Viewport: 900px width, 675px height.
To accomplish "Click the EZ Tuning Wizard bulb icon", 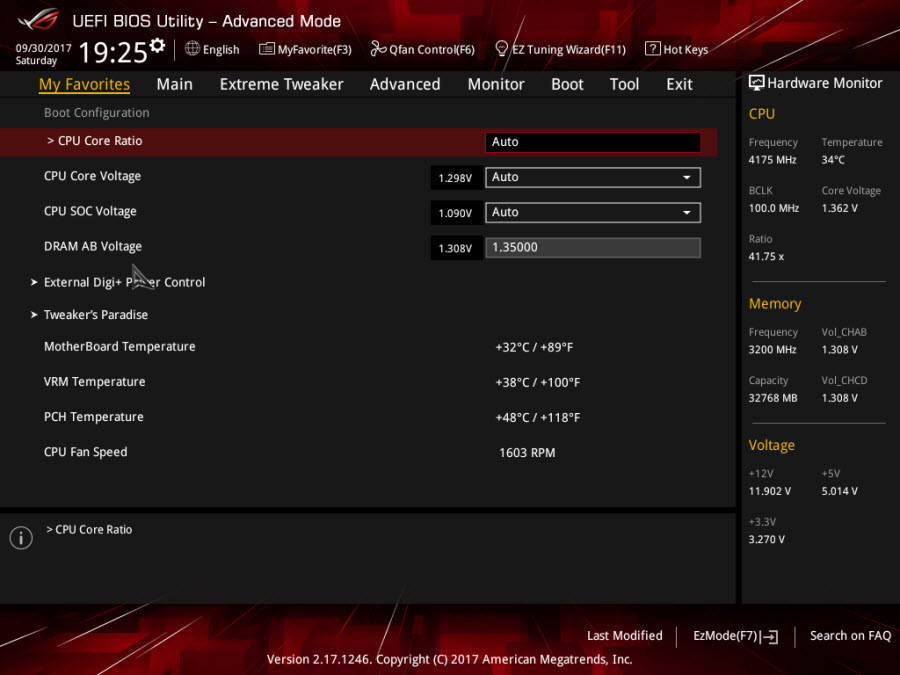I will [501, 49].
